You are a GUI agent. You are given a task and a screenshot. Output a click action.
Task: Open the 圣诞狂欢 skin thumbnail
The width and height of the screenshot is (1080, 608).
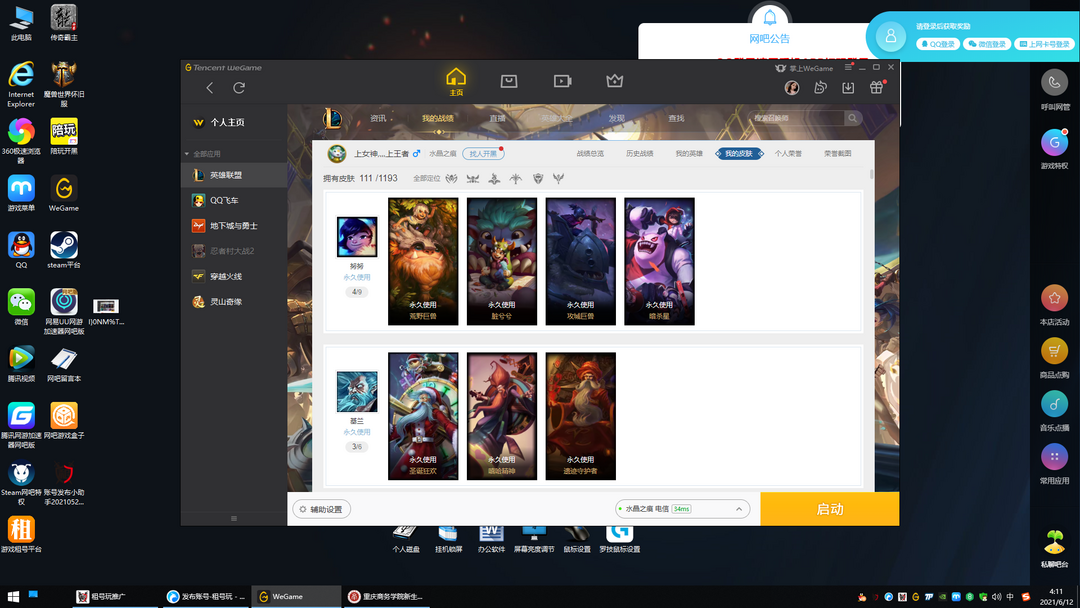coord(423,416)
